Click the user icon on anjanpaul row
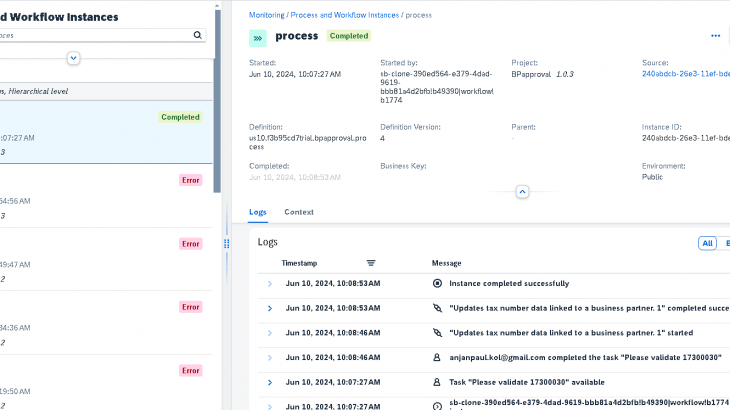 pos(437,357)
